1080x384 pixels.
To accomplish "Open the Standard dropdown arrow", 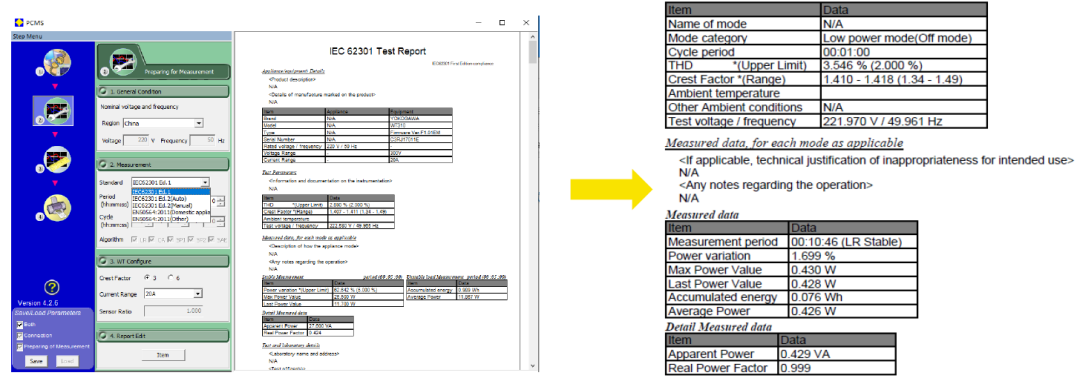I will point(205,182).
